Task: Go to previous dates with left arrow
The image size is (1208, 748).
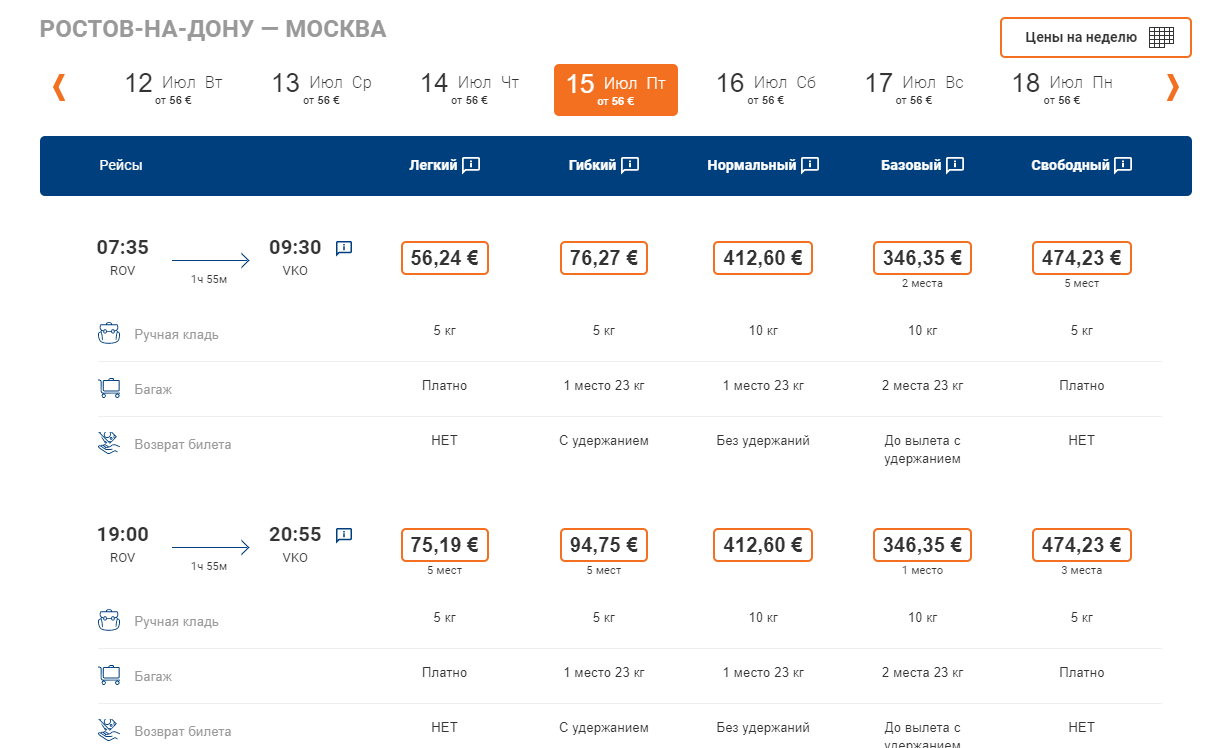Action: point(59,88)
